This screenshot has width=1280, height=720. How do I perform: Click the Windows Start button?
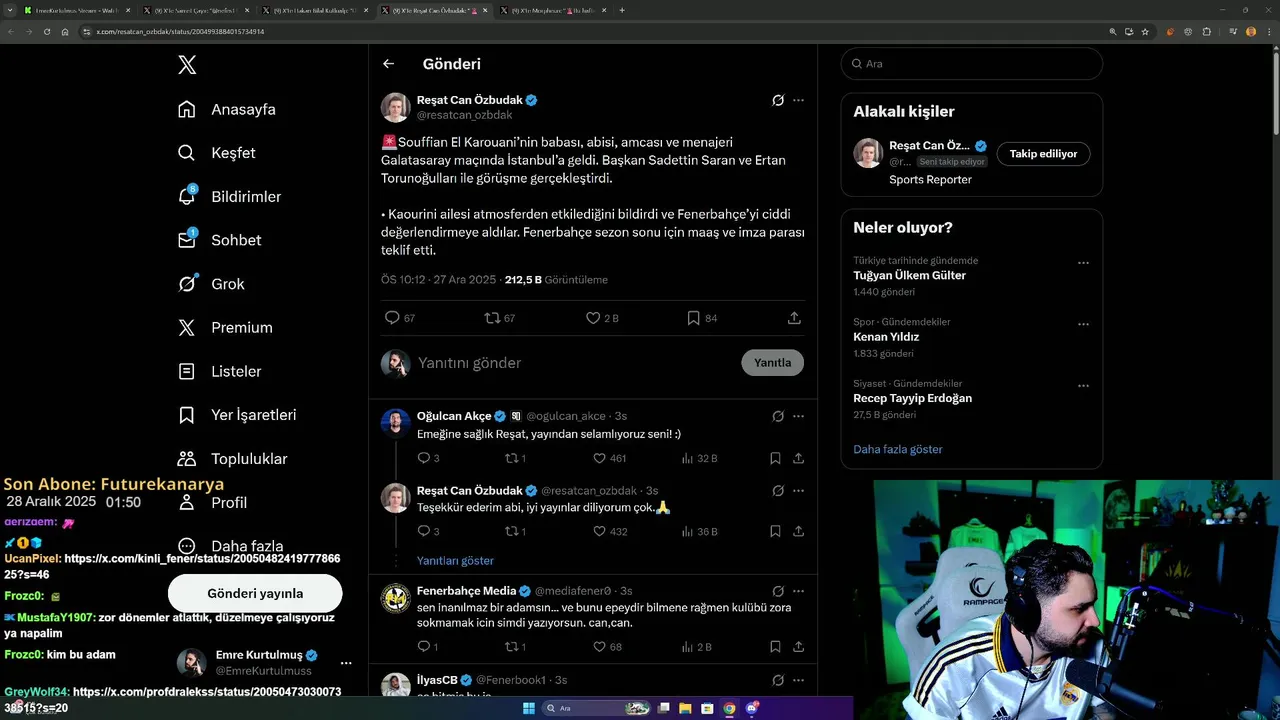pyautogui.click(x=529, y=708)
